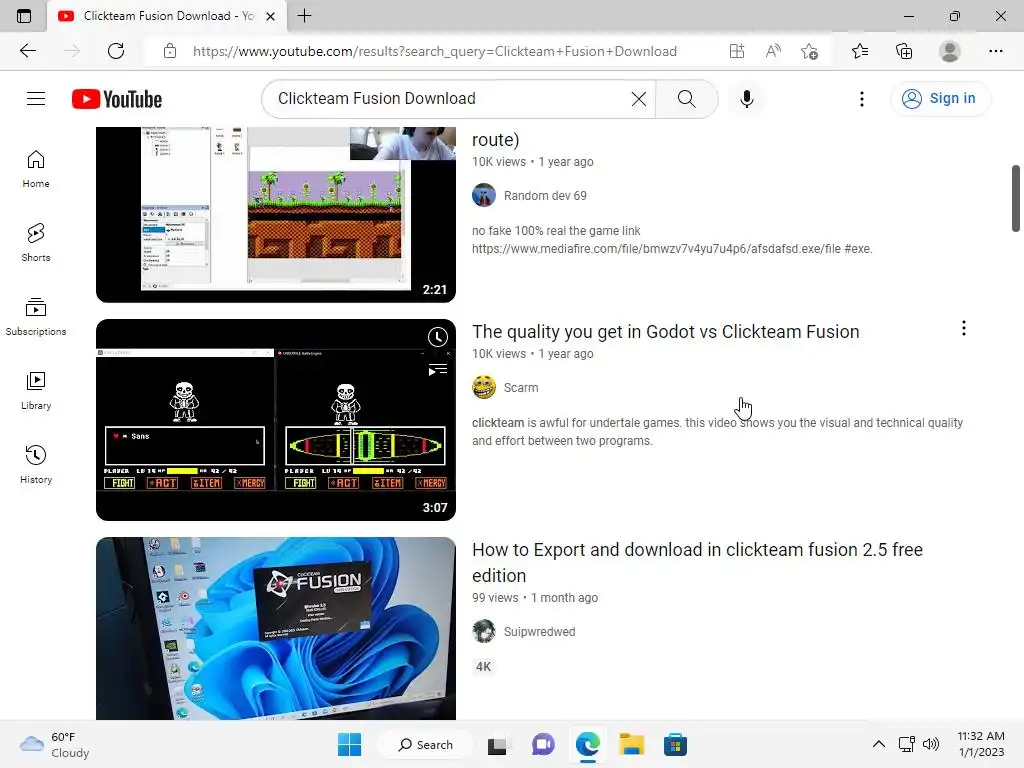Click the page vertical scrollbar thumb
This screenshot has width=1024, height=768.
pyautogui.click(x=1016, y=199)
